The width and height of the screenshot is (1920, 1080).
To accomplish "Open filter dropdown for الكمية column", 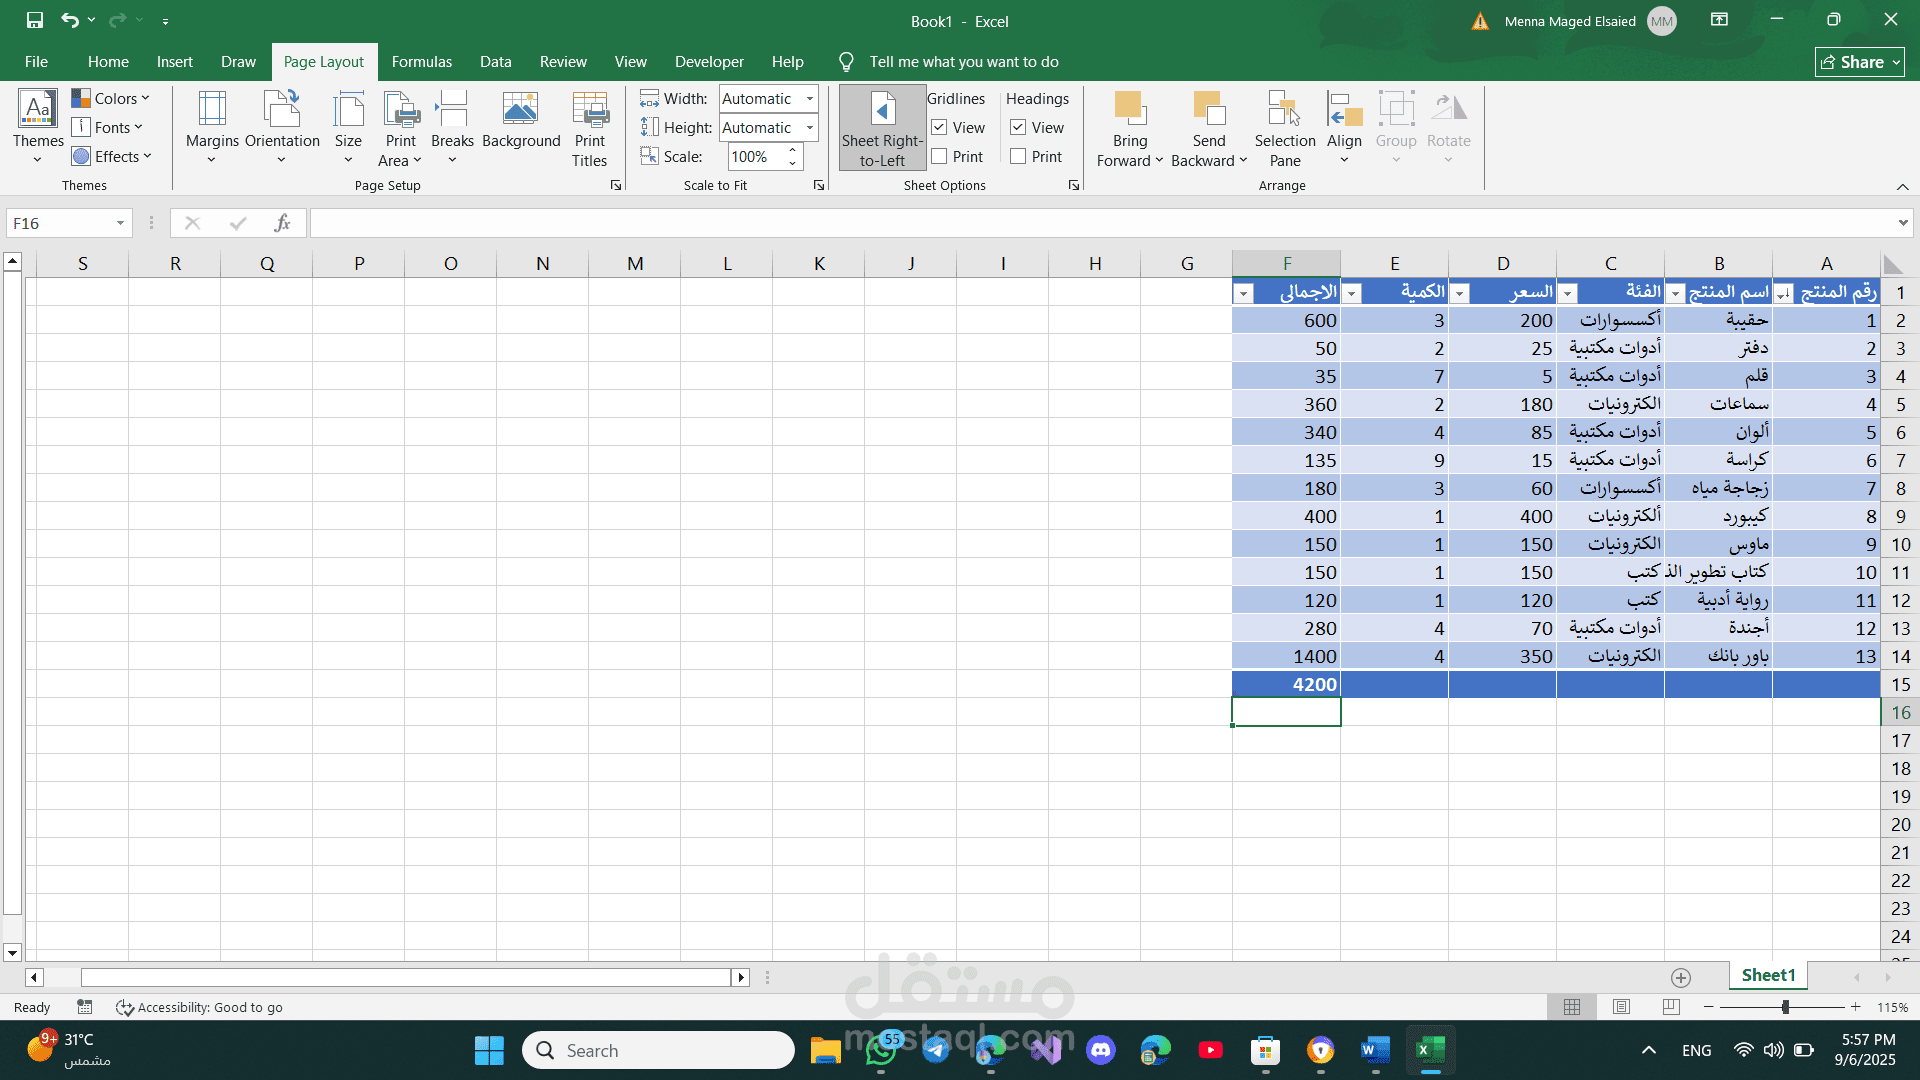I will coord(1352,294).
